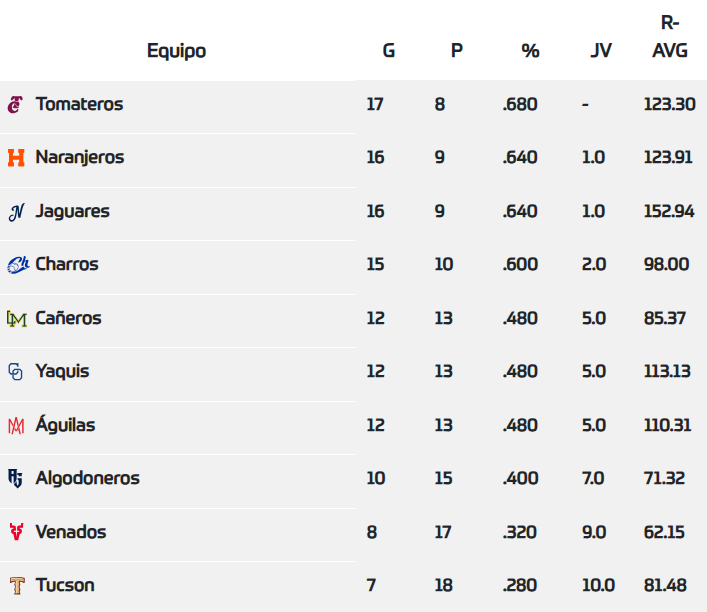
Task: Open the Charros team name link
Action: pos(67,265)
